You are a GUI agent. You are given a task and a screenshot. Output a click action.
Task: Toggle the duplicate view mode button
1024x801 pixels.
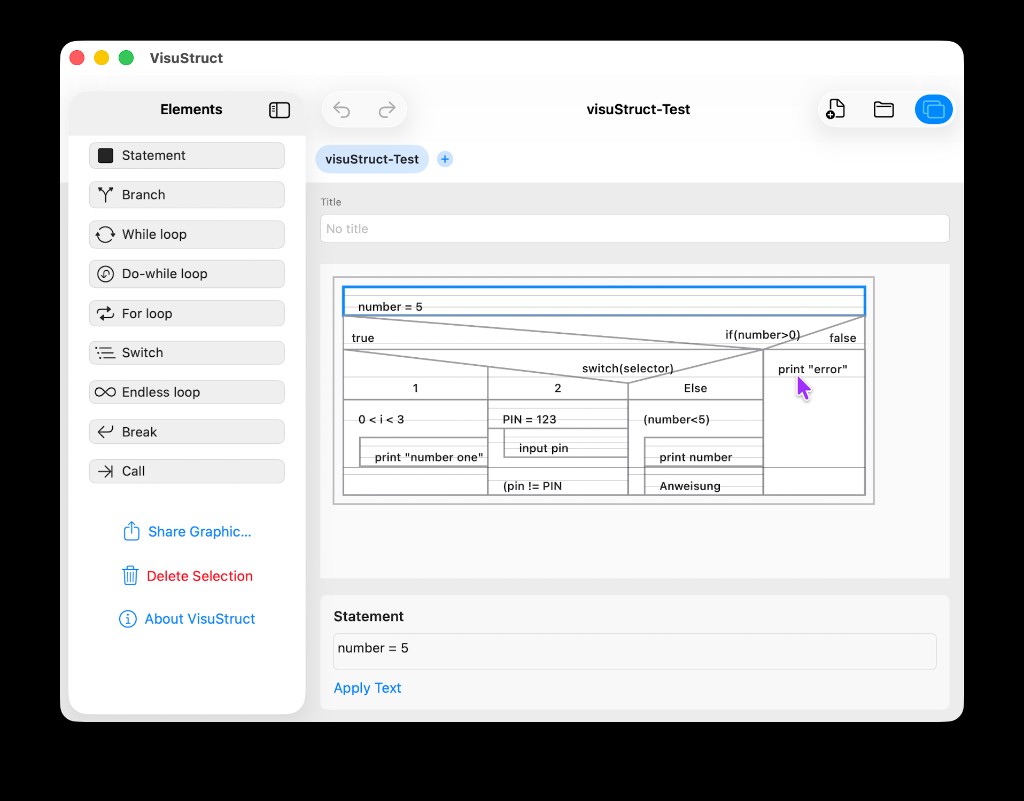(933, 110)
